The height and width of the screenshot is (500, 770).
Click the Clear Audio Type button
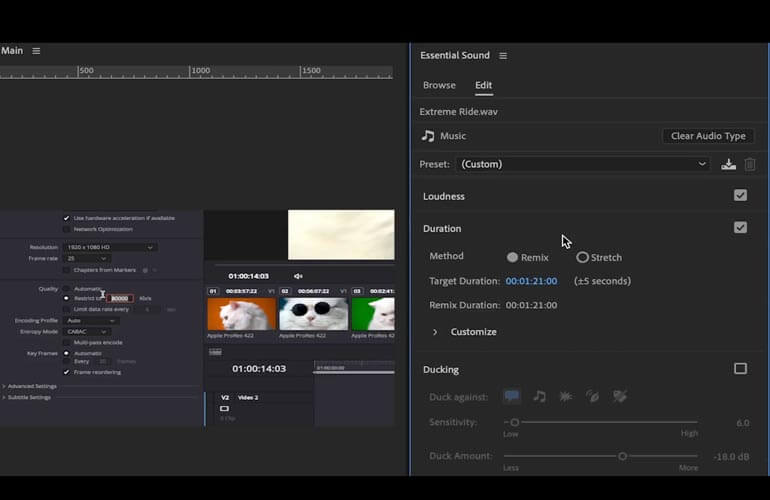point(708,136)
